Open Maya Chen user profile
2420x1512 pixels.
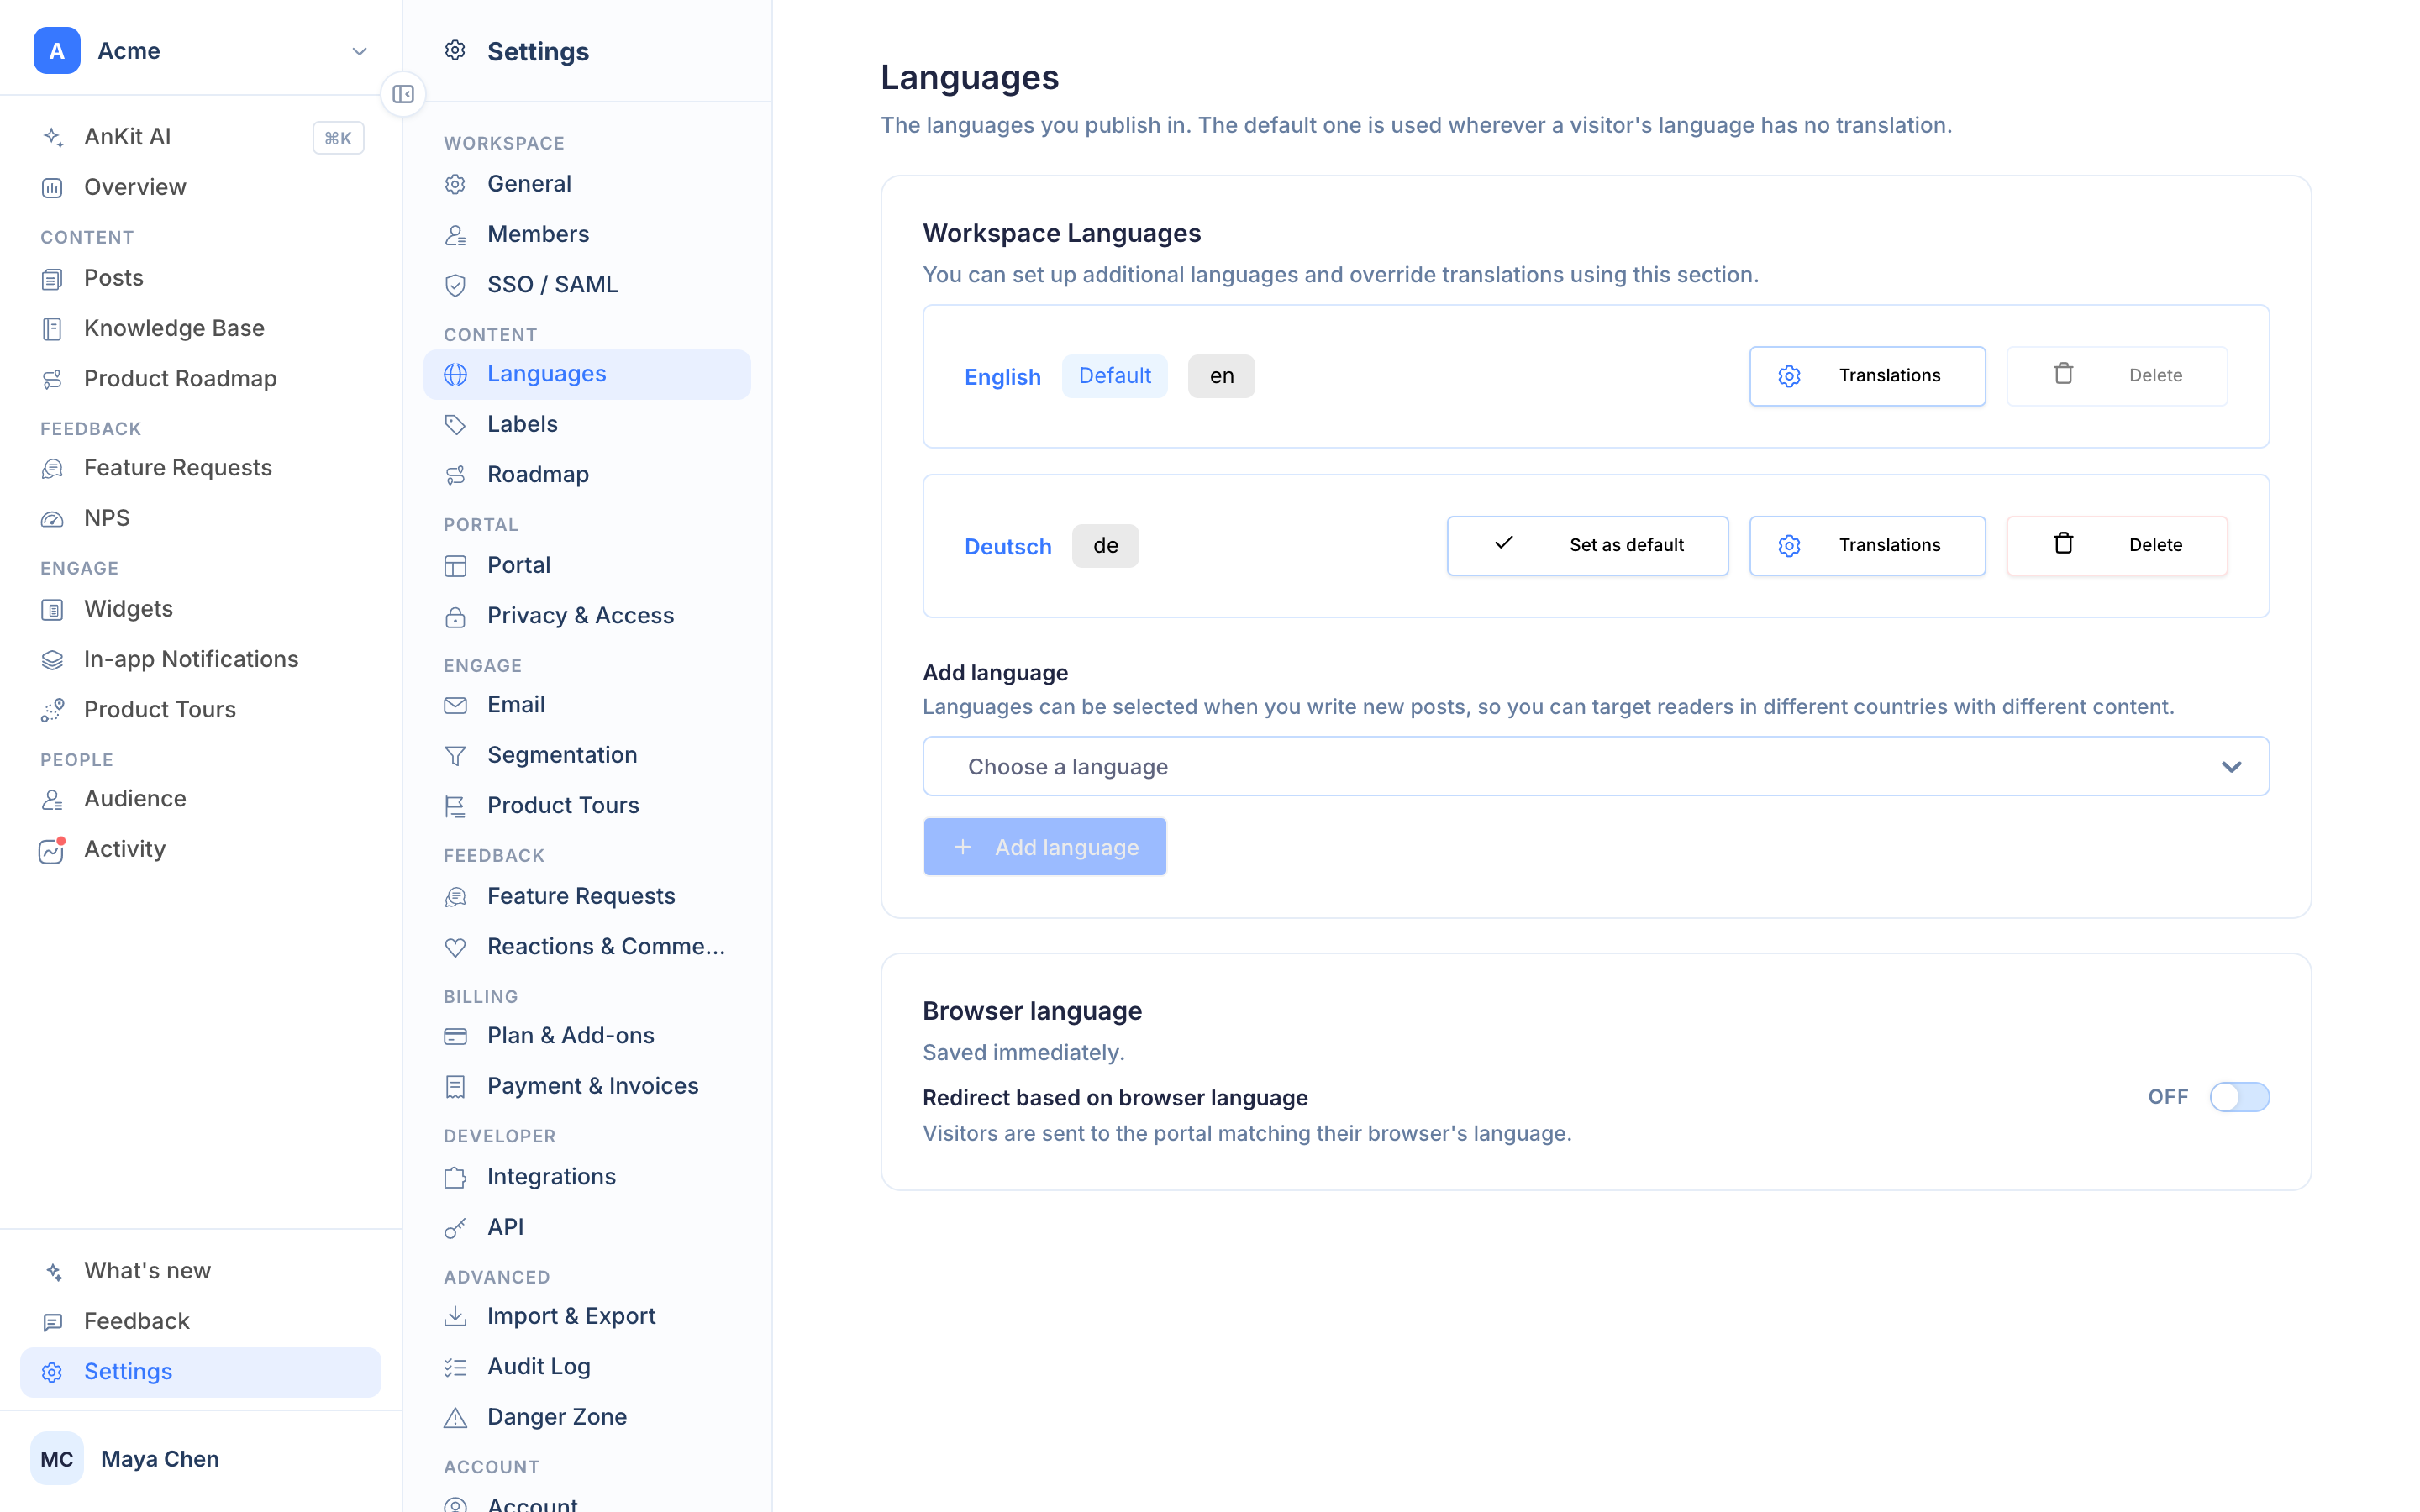coord(200,1459)
